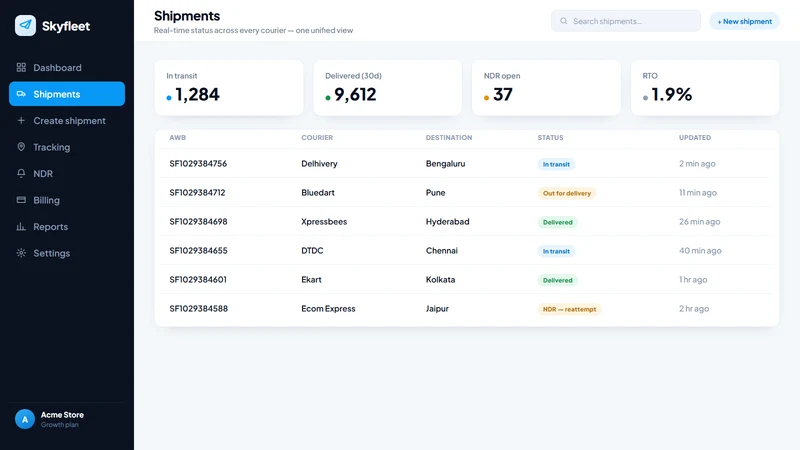
Task: Click the Xpressbees courier cell
Action: pos(324,222)
